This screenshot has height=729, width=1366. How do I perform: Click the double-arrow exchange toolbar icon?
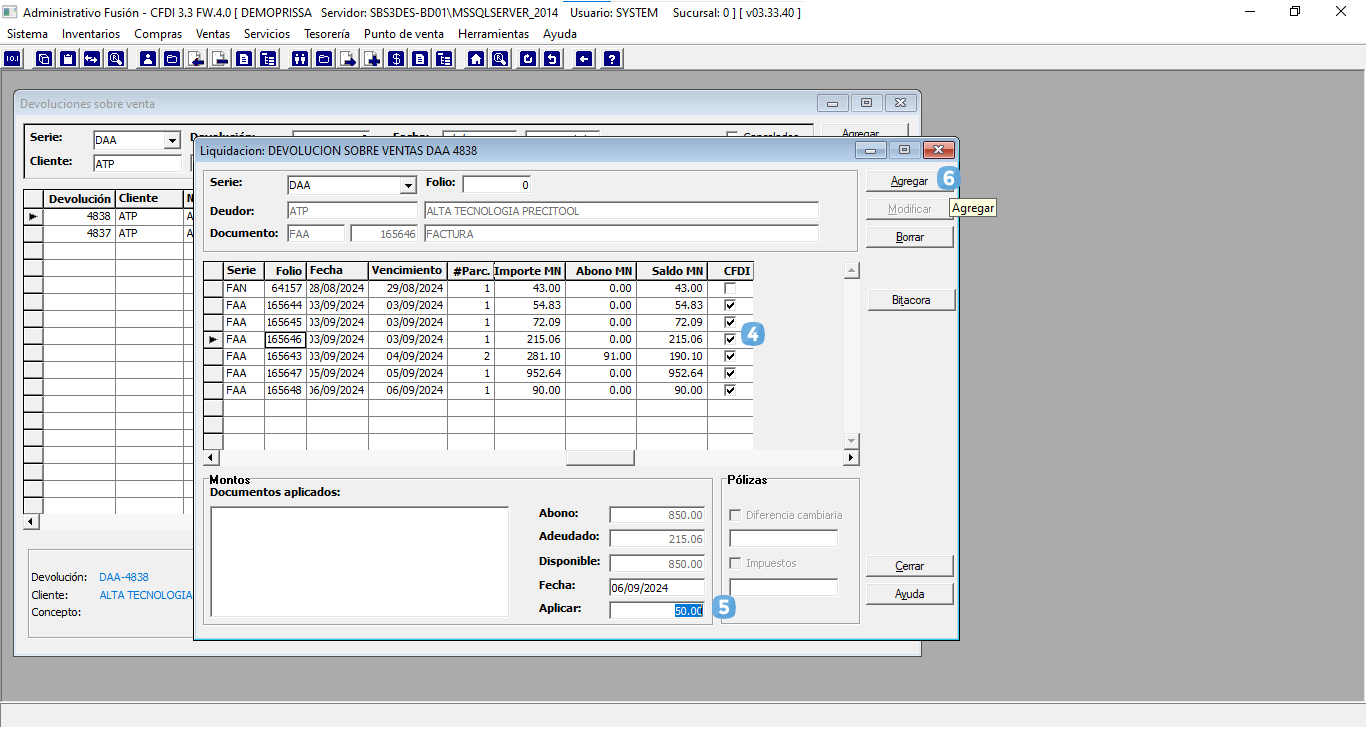tap(92, 59)
